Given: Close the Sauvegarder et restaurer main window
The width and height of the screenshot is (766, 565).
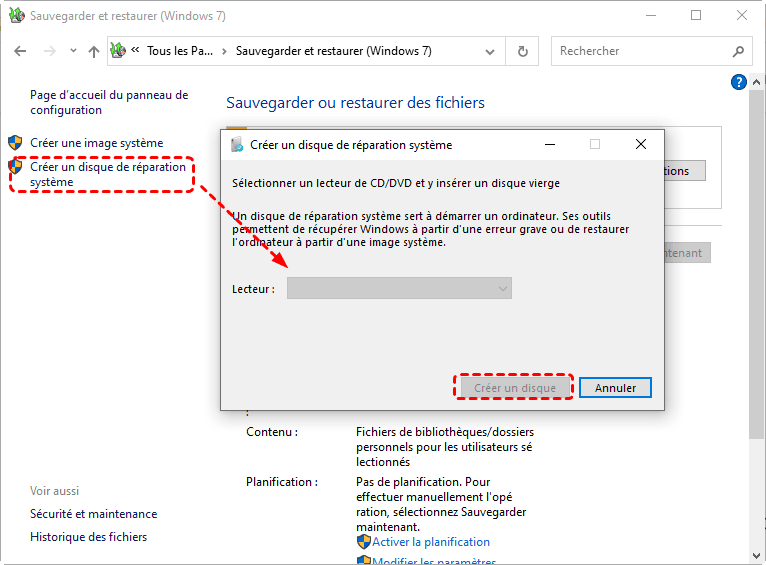Looking at the screenshot, I should pos(742,15).
